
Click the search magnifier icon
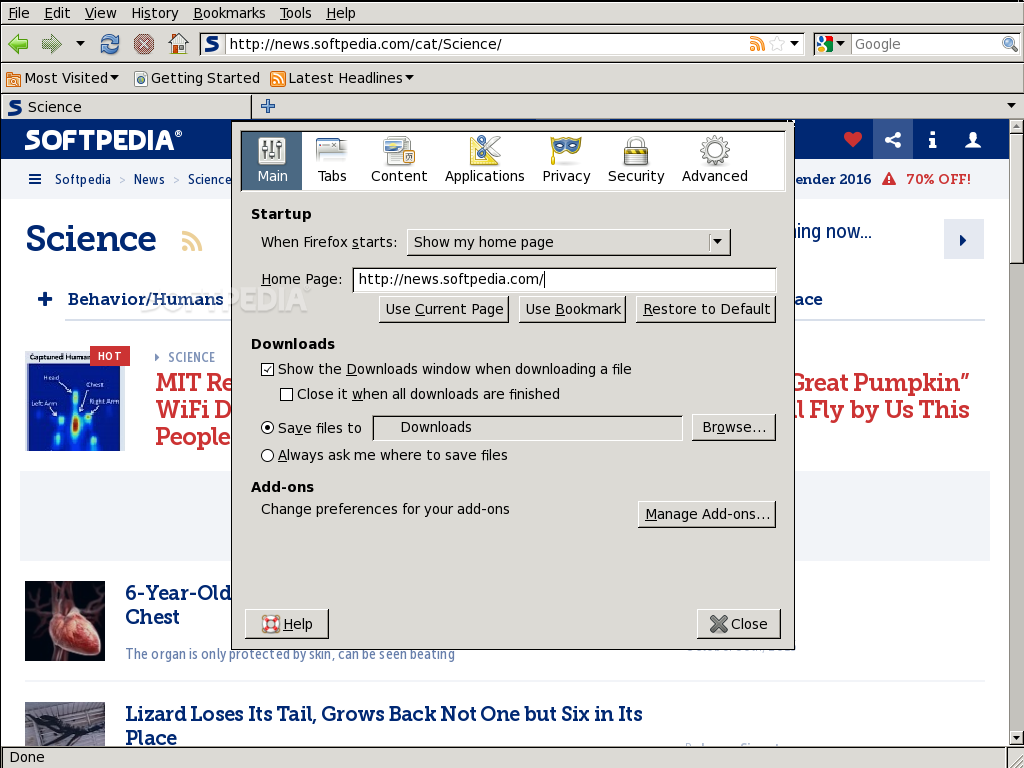1010,44
